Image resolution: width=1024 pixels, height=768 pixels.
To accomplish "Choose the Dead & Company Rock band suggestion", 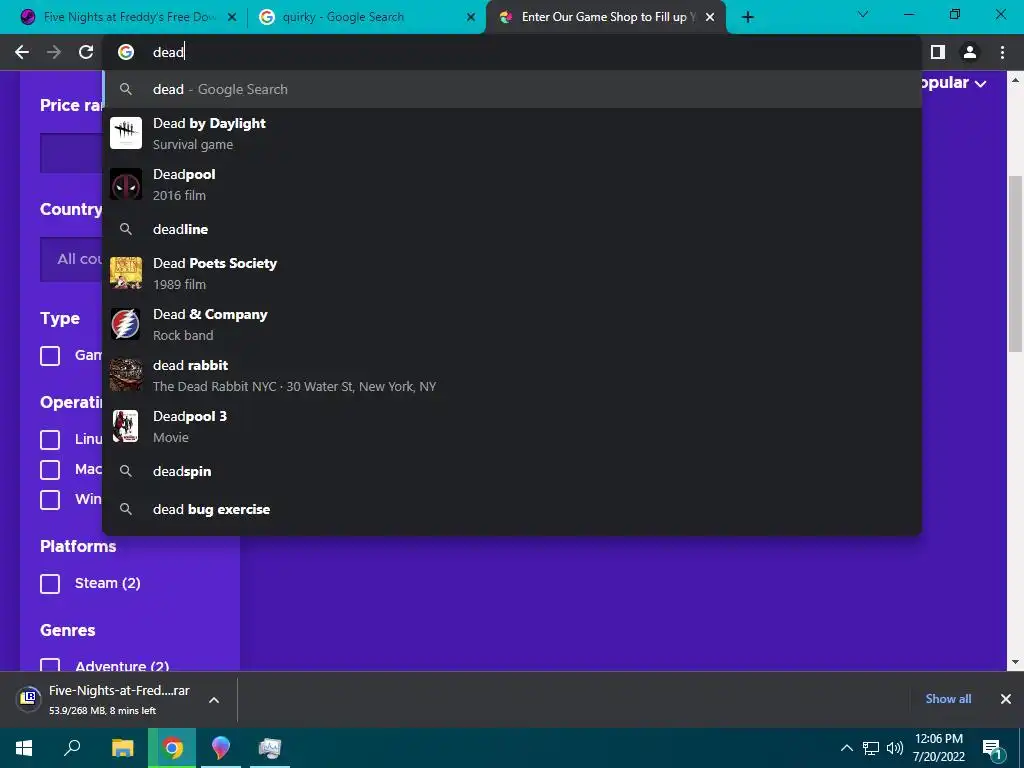I will [512, 324].
